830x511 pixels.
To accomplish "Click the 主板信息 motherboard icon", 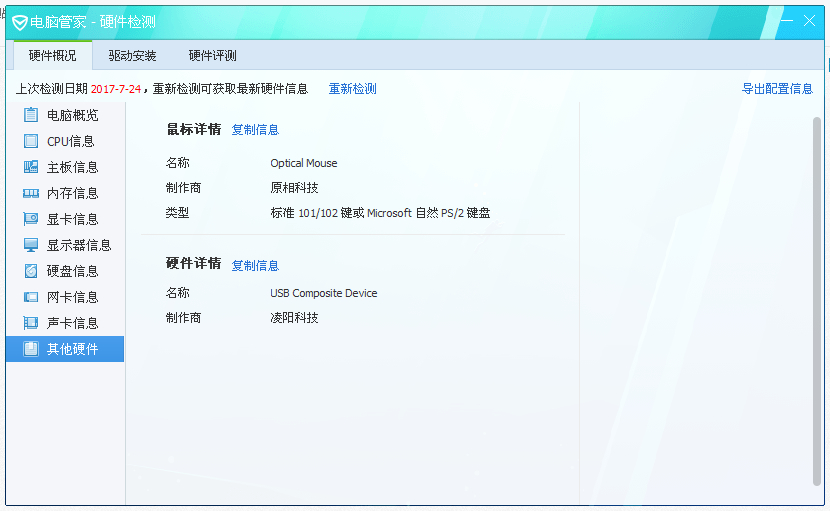I will click(31, 167).
